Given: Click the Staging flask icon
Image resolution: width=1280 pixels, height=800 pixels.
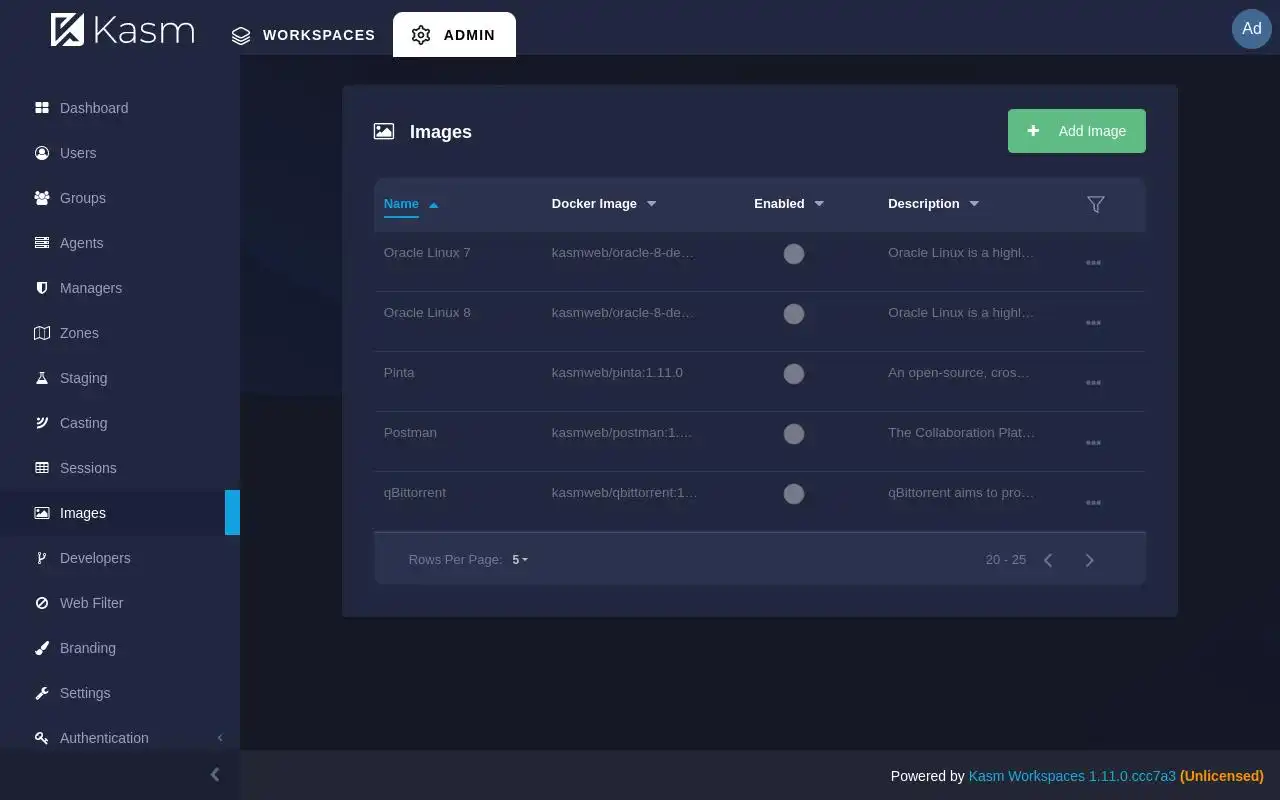Looking at the screenshot, I should click(x=42, y=378).
